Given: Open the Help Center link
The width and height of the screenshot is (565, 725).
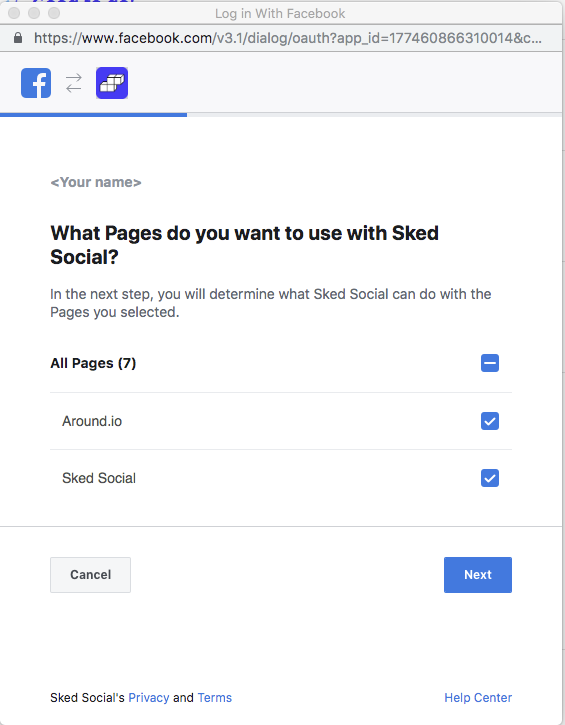Looking at the screenshot, I should 478,698.
